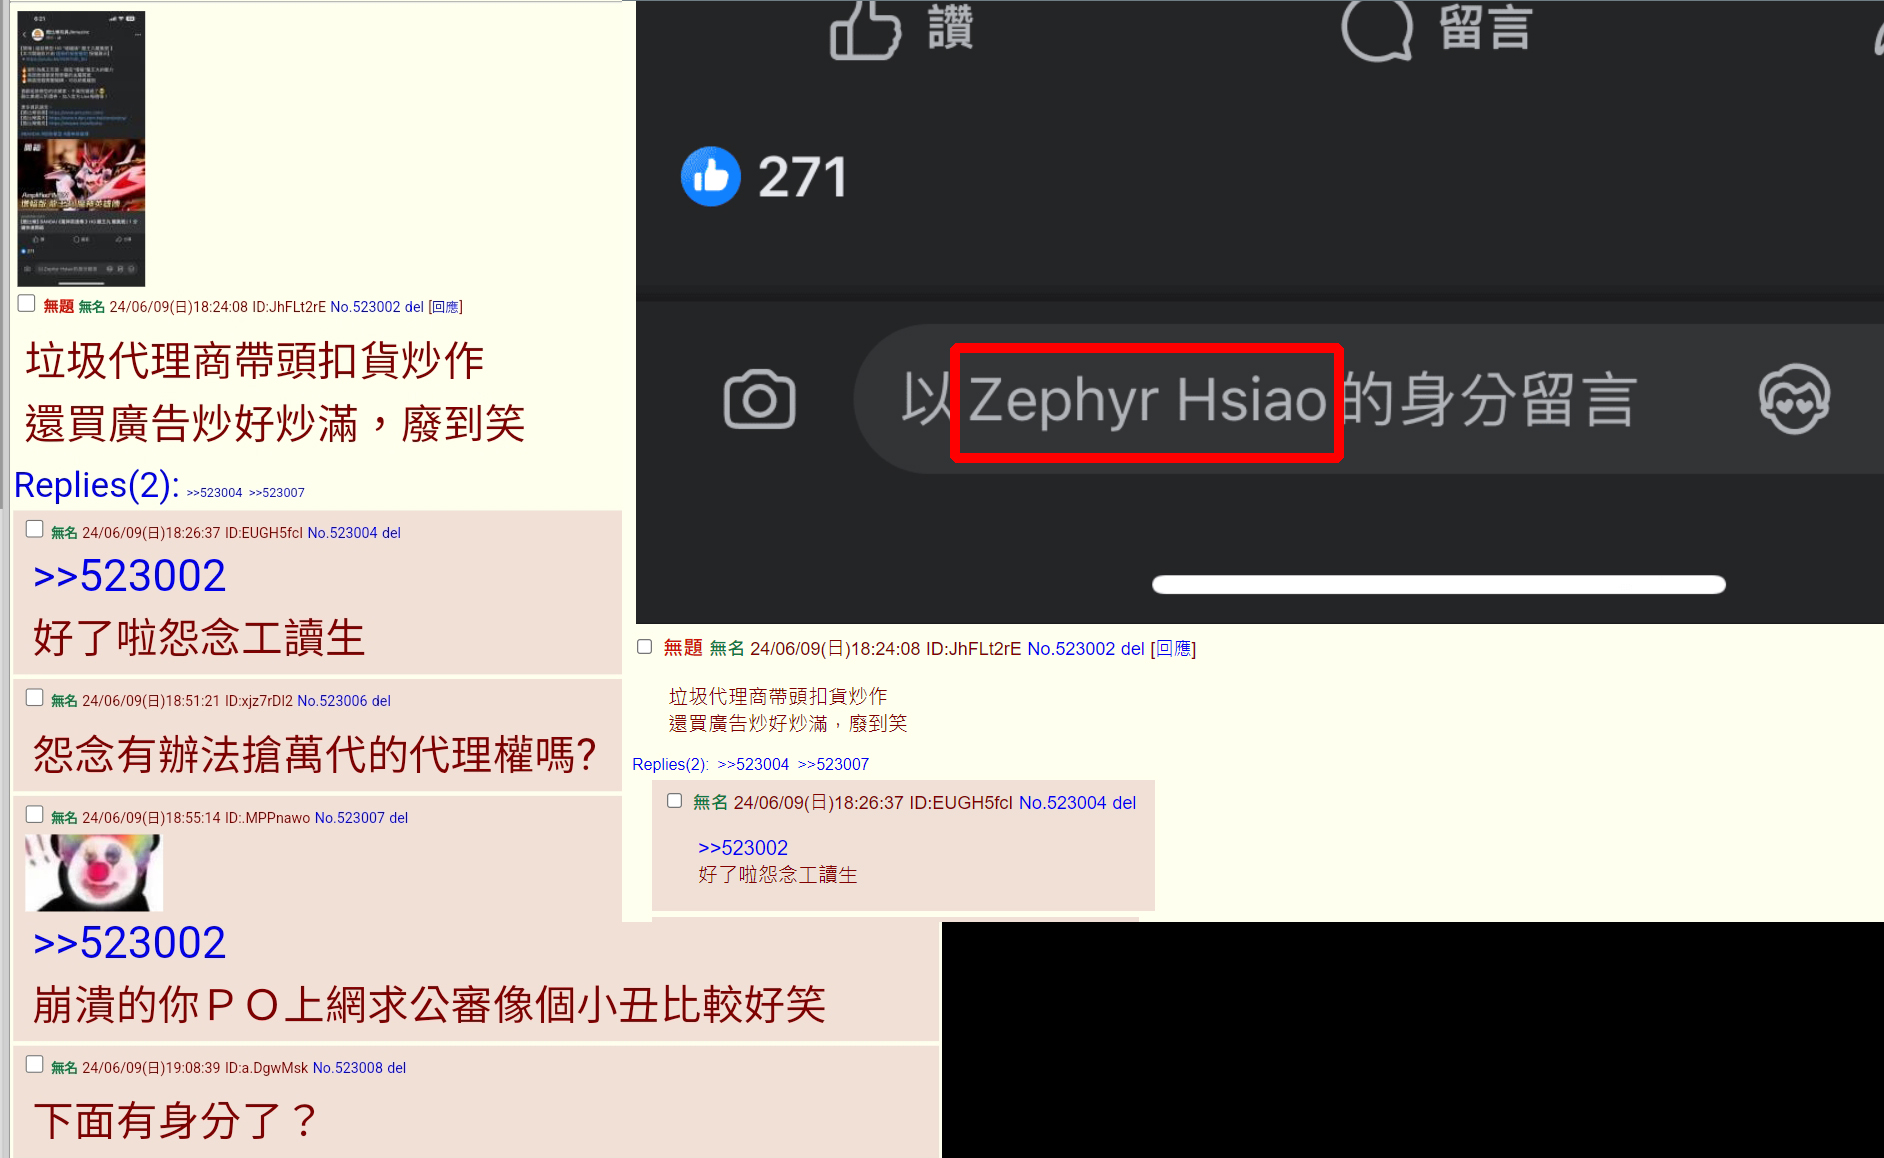Image resolution: width=1884 pixels, height=1158 pixels.
Task: Tap the 留言 comment bubble icon
Action: pyautogui.click(x=1377, y=30)
